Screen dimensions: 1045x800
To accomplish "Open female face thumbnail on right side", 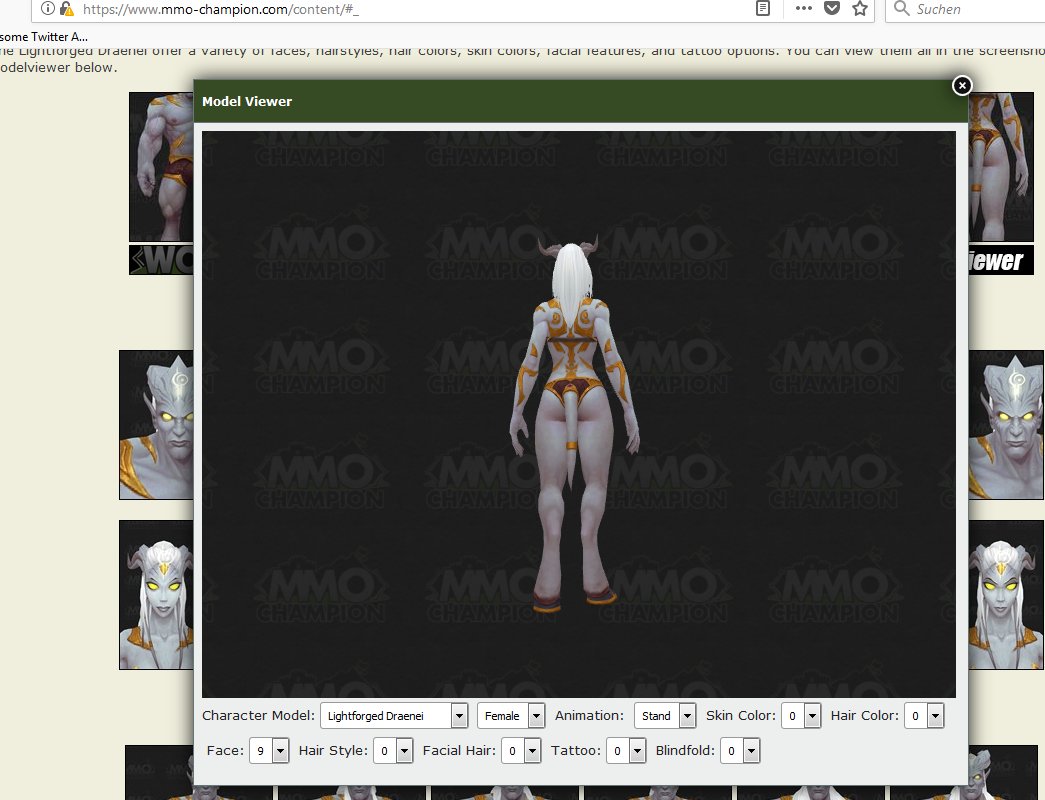I will point(1006,595).
